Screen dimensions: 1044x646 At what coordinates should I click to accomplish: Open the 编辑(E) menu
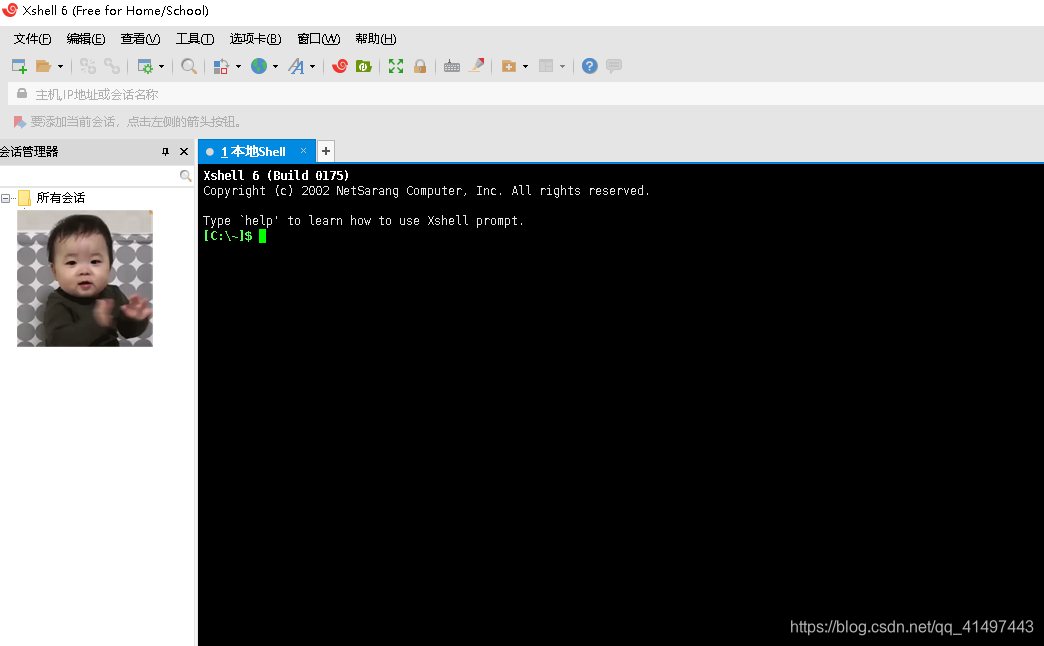pos(86,39)
